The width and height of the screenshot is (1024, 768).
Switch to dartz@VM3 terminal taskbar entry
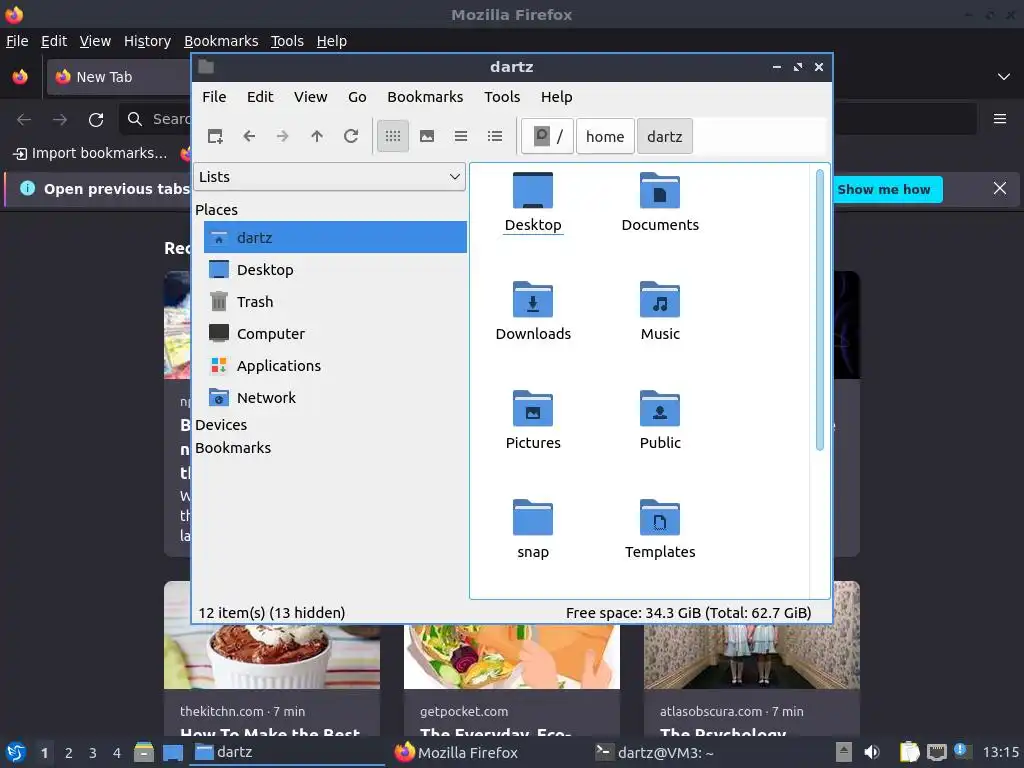tap(655, 752)
